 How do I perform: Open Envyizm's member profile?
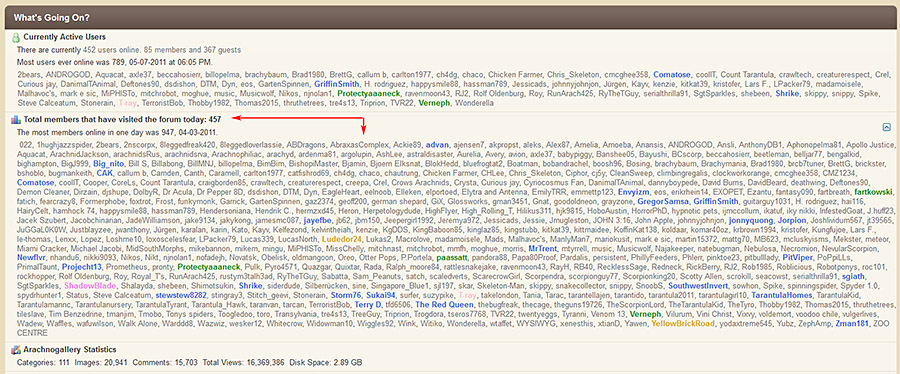point(635,192)
